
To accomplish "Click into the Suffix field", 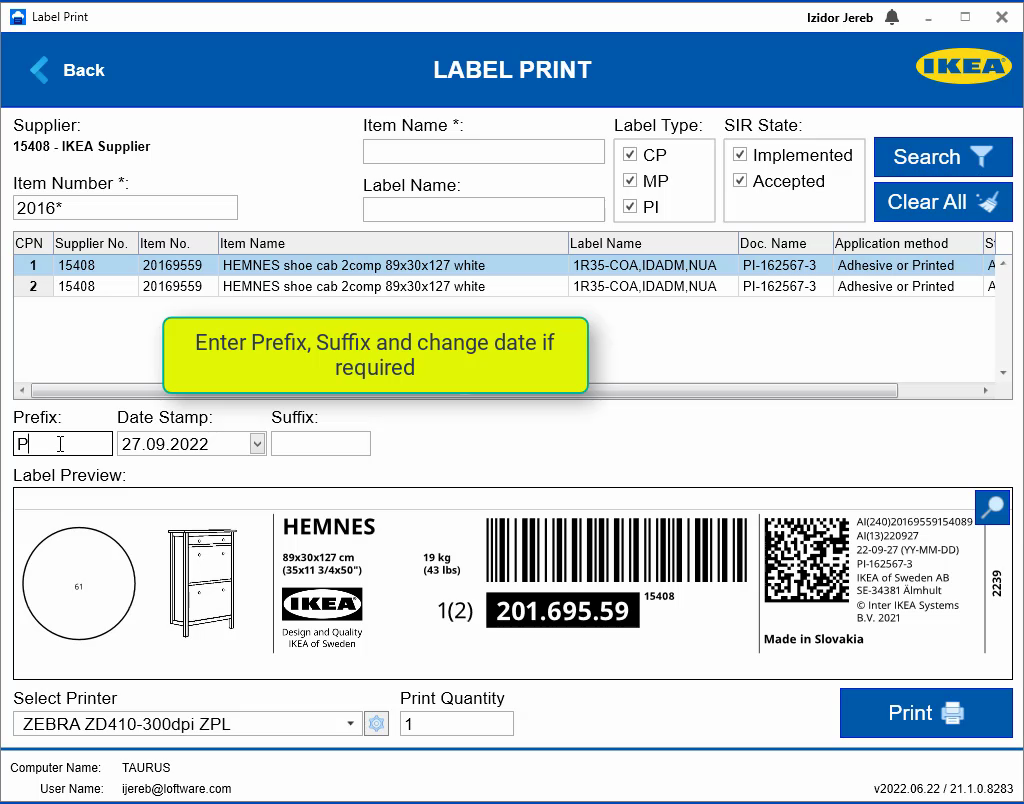I will coord(321,444).
